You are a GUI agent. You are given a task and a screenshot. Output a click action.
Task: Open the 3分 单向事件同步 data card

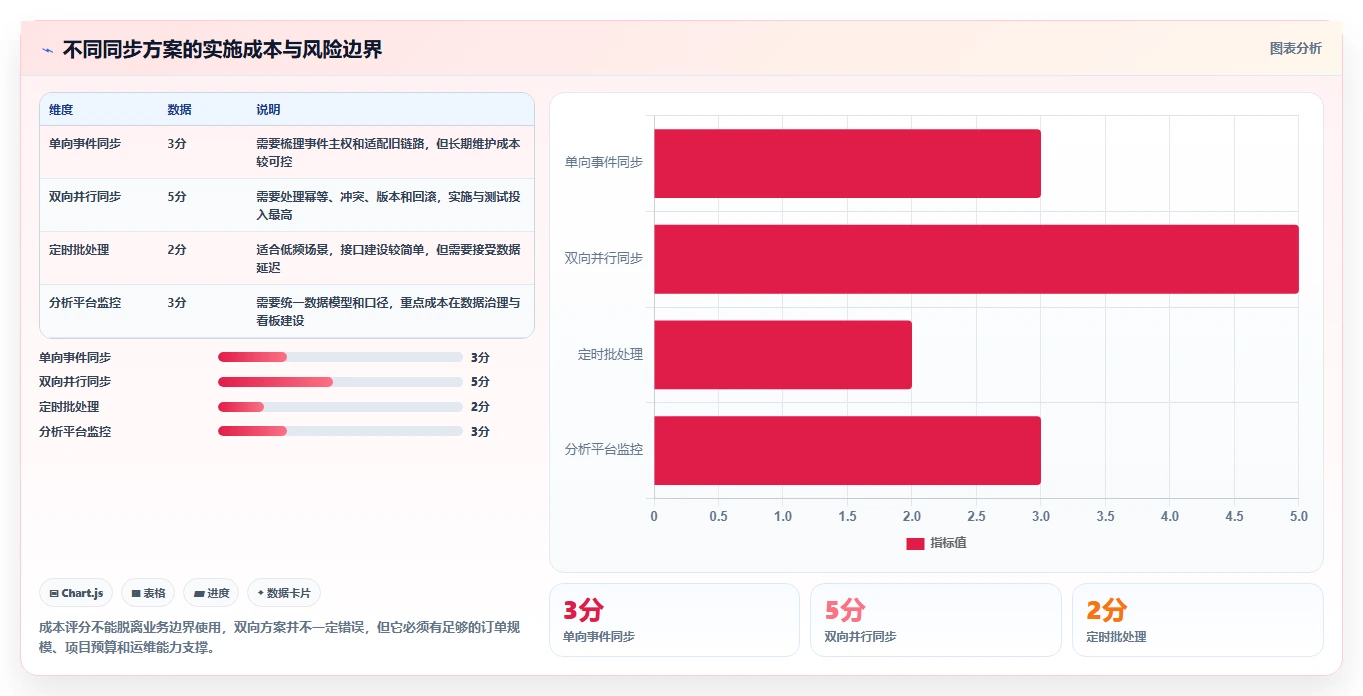point(674,620)
